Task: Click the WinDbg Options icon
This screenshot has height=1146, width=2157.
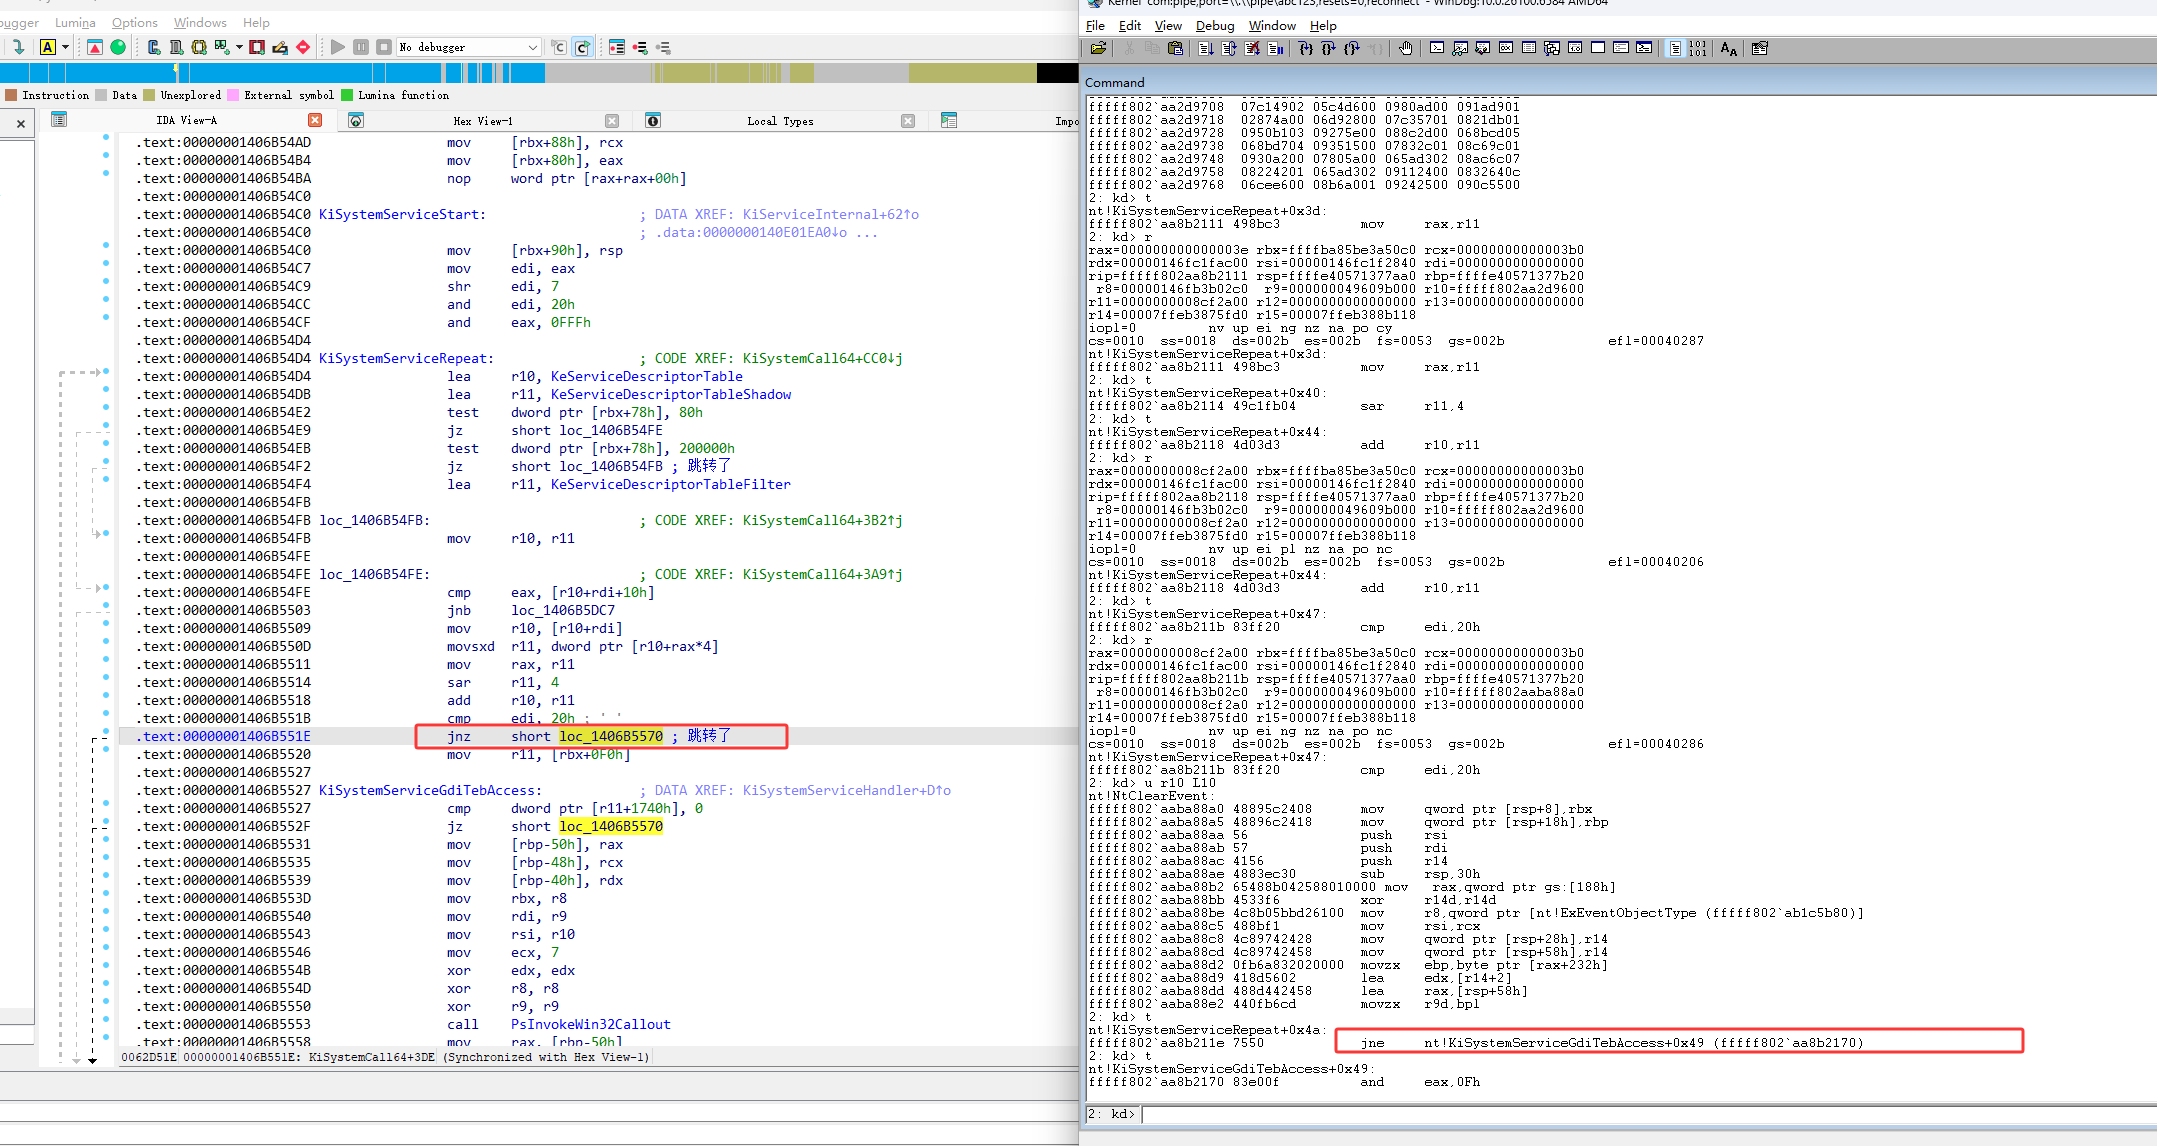Action: [x=1760, y=48]
